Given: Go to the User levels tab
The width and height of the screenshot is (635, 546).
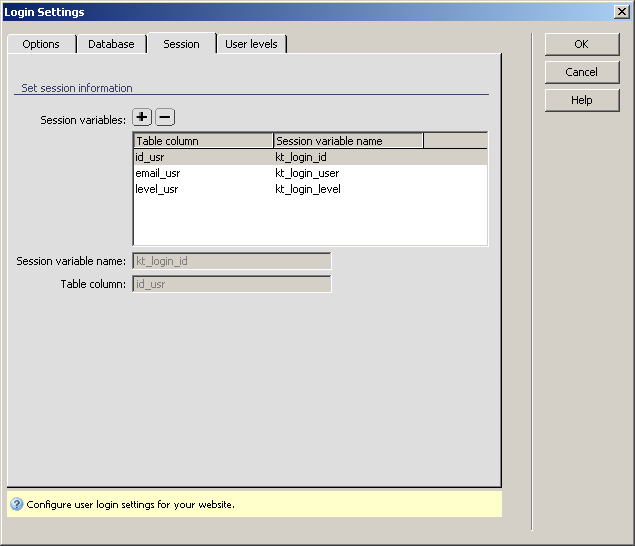Looking at the screenshot, I should point(253,44).
